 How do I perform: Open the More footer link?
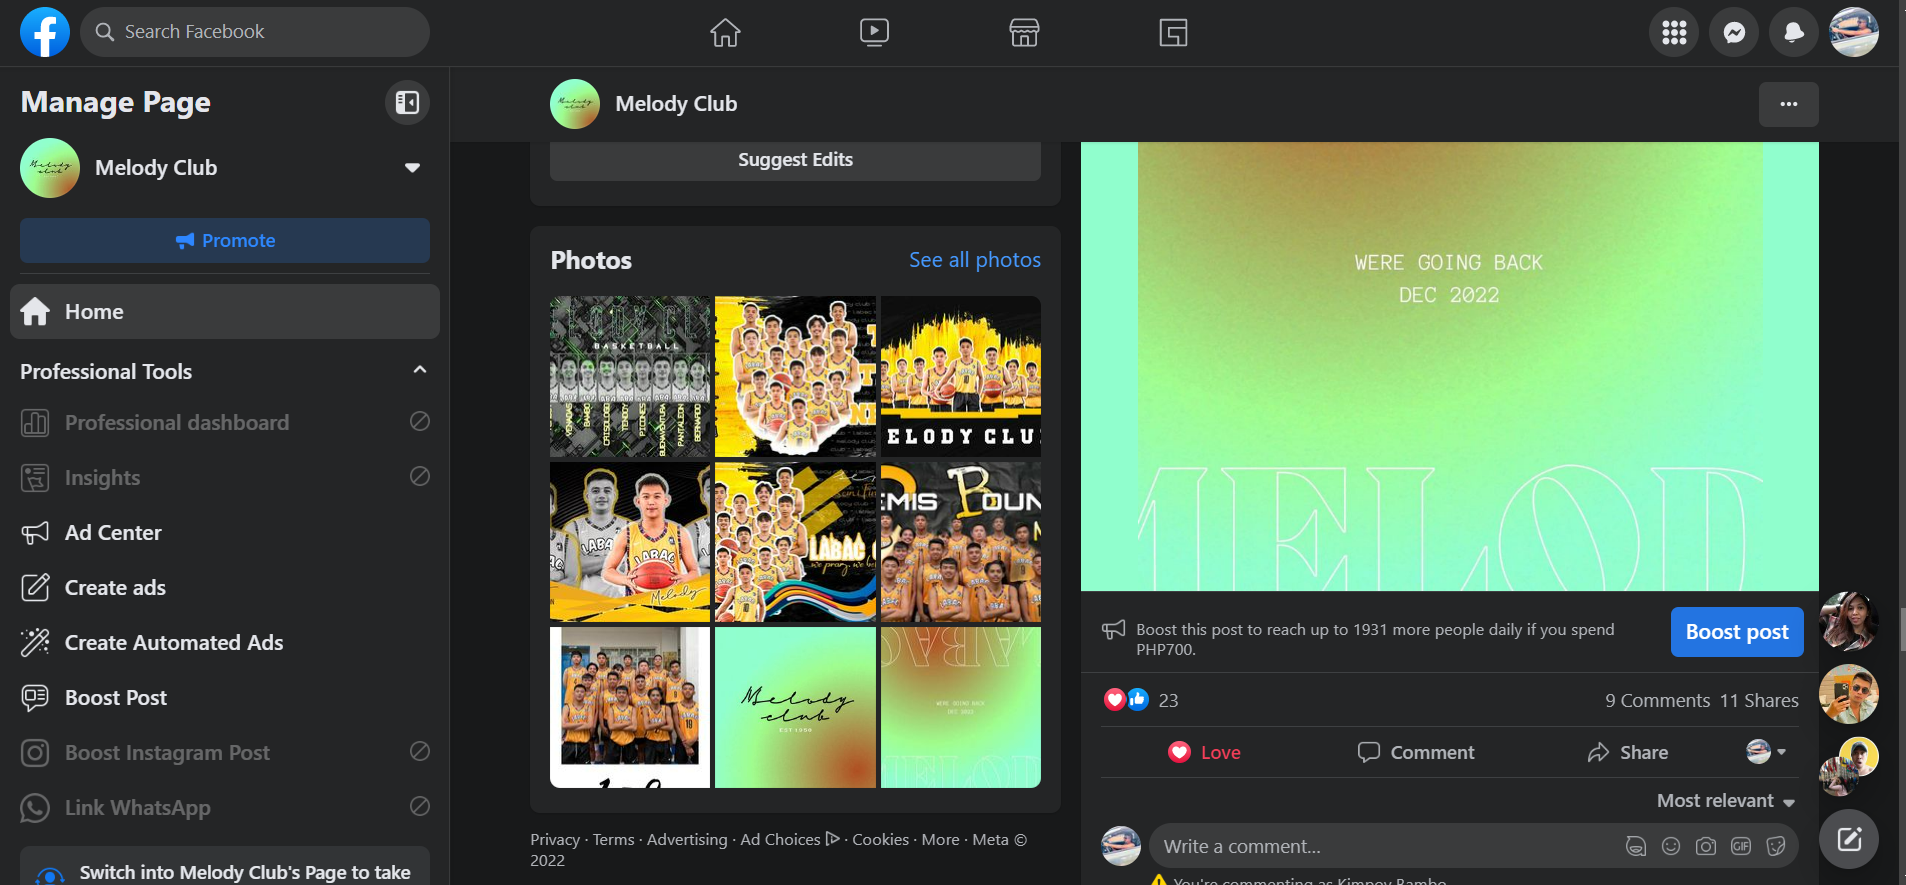point(940,840)
